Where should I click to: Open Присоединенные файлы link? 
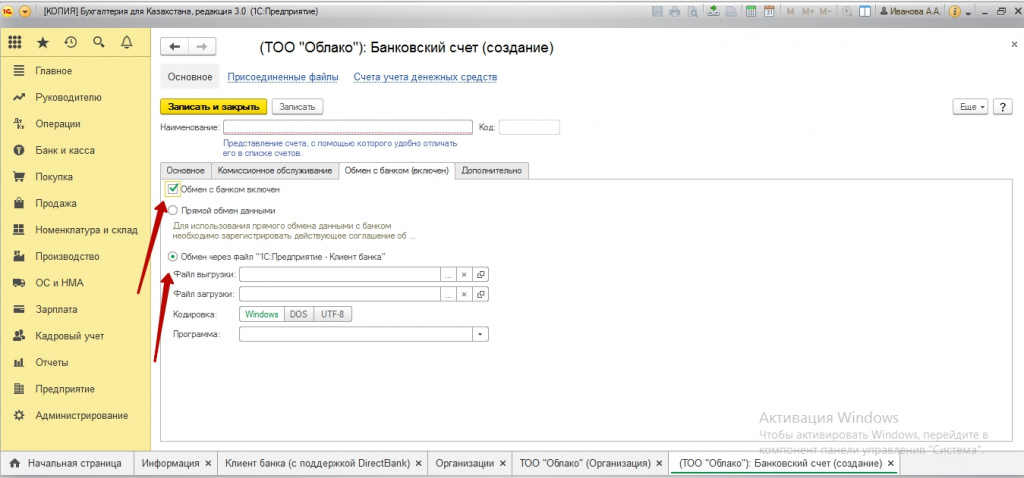pyautogui.click(x=283, y=77)
